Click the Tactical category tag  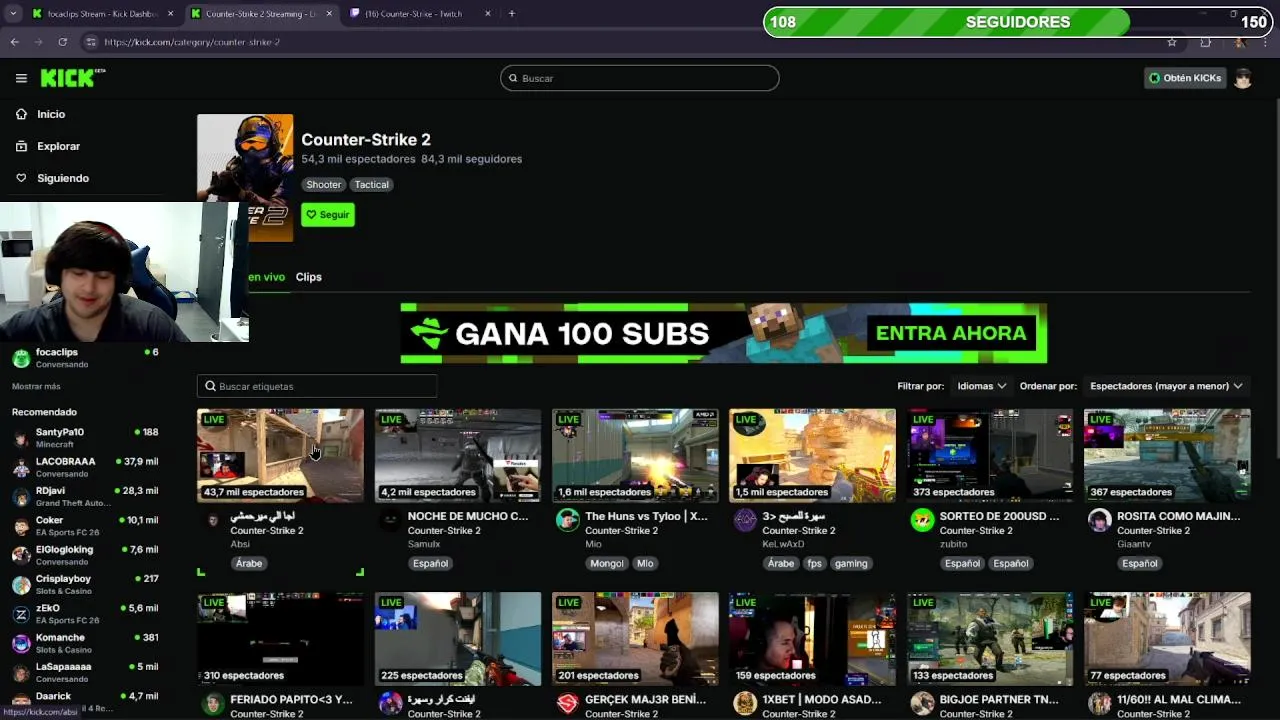click(371, 184)
